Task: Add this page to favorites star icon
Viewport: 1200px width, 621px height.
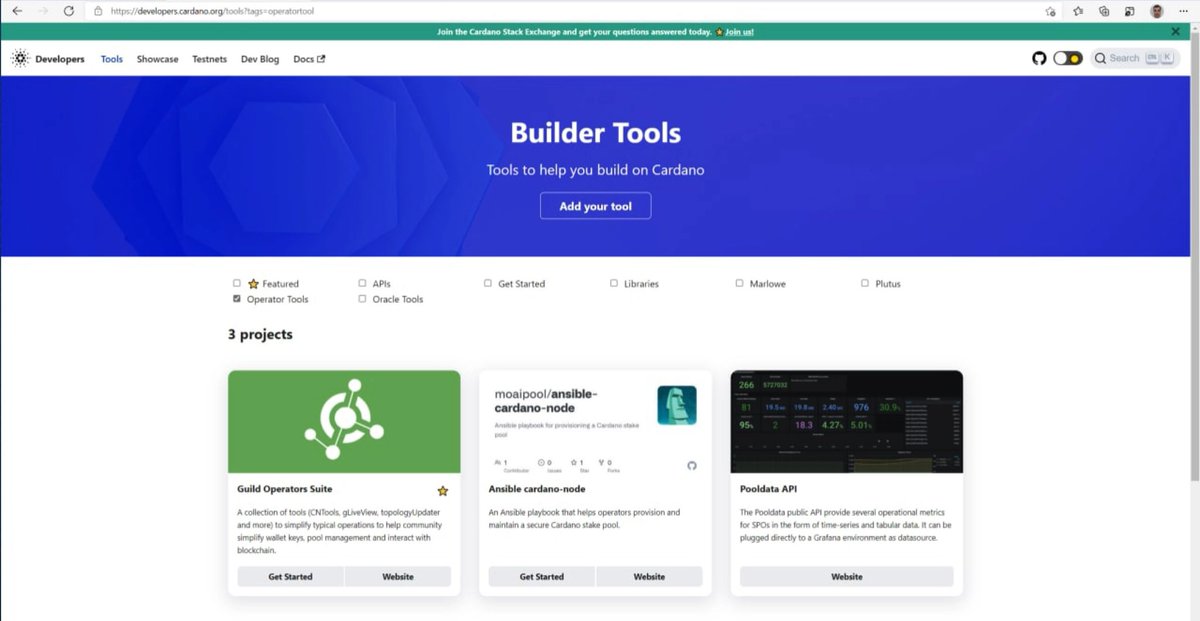Action: click(1050, 11)
